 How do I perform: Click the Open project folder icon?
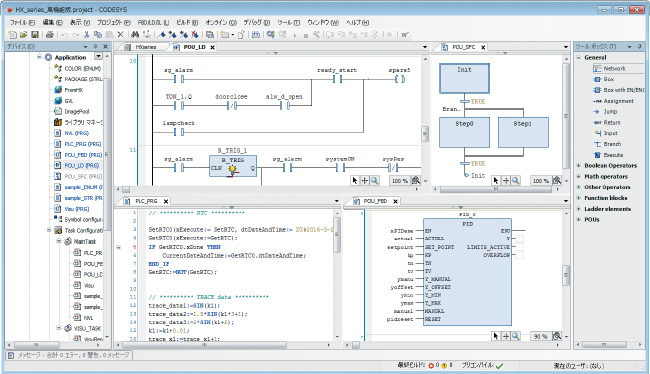pyautogui.click(x=24, y=34)
